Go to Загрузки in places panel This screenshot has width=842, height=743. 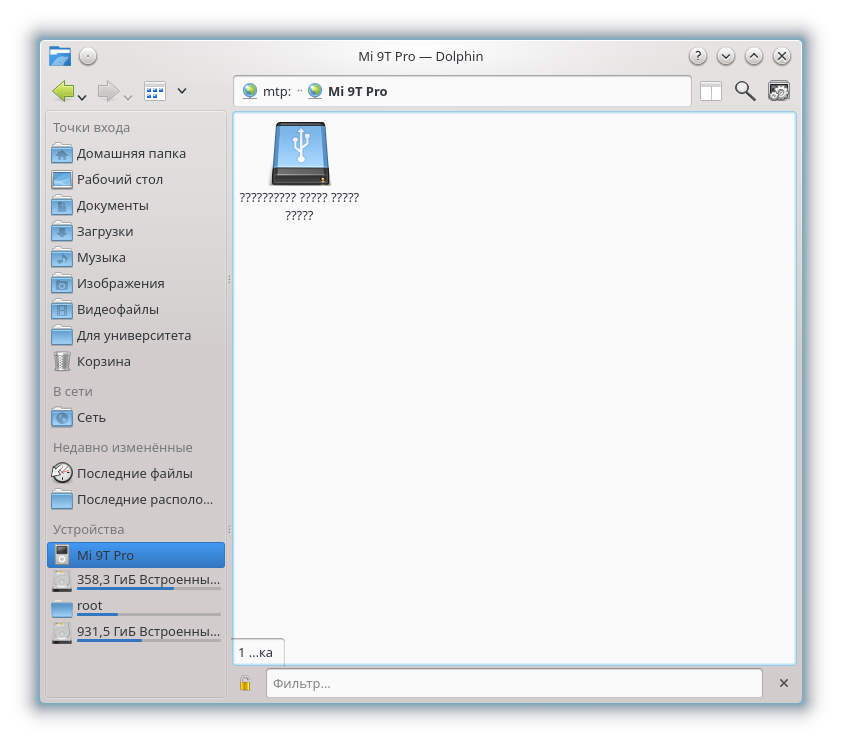tap(105, 231)
